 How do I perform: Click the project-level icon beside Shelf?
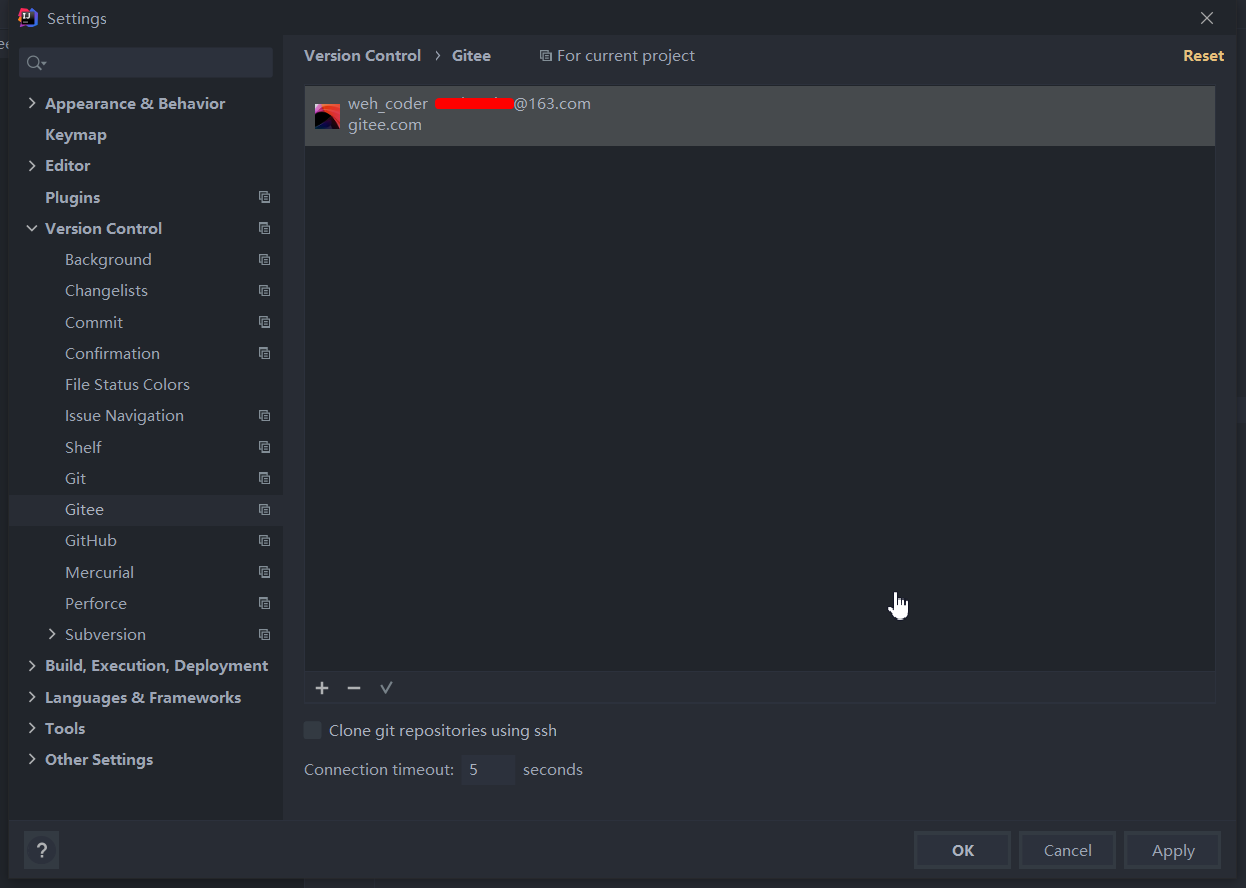point(264,448)
